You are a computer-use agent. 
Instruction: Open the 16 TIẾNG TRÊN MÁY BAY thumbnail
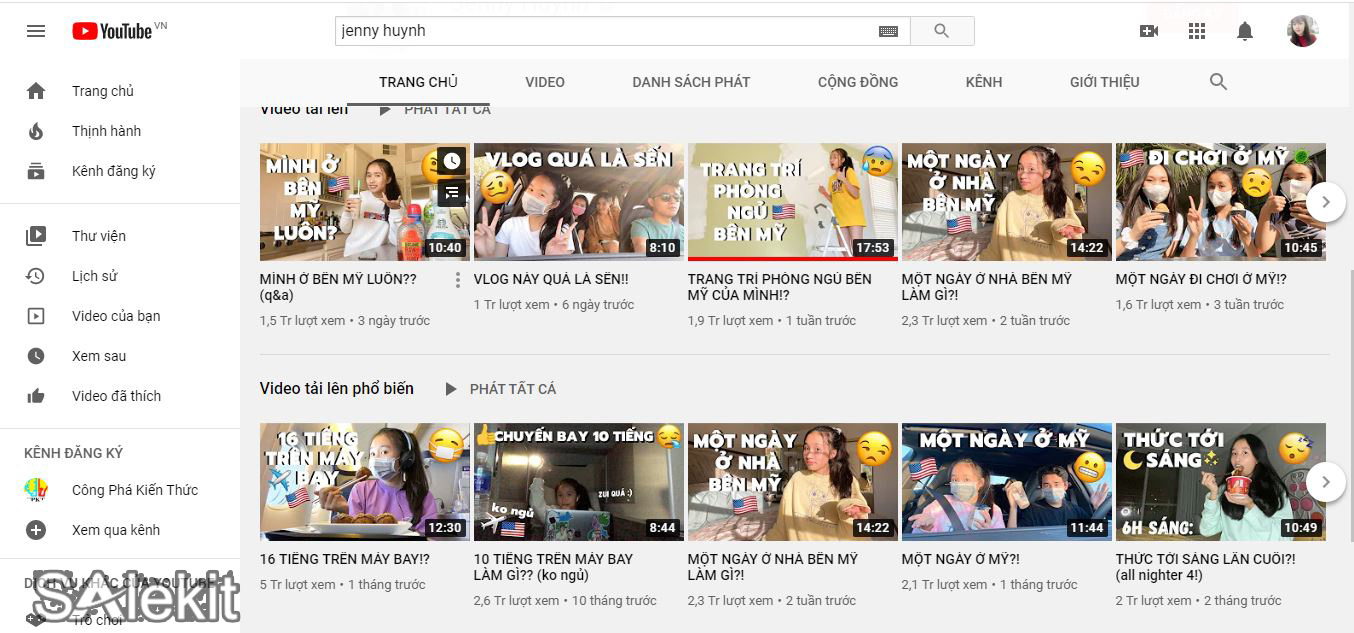[x=364, y=482]
